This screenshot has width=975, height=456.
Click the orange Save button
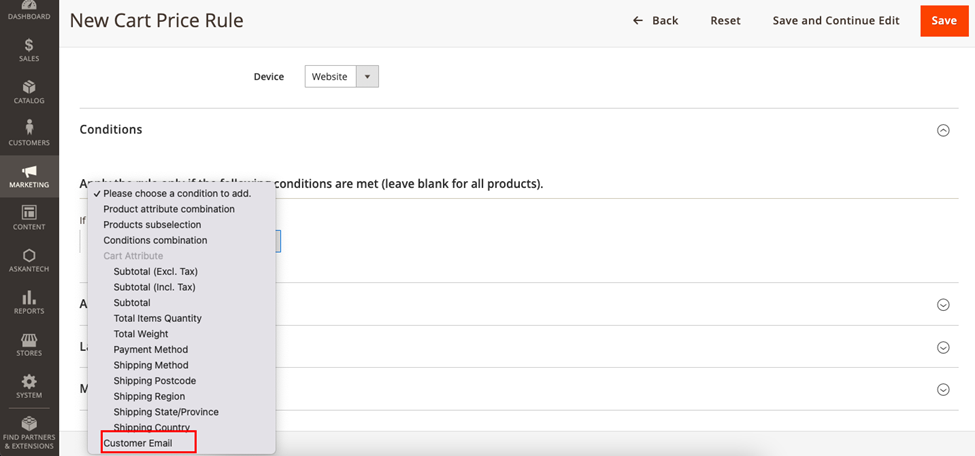click(x=943, y=20)
